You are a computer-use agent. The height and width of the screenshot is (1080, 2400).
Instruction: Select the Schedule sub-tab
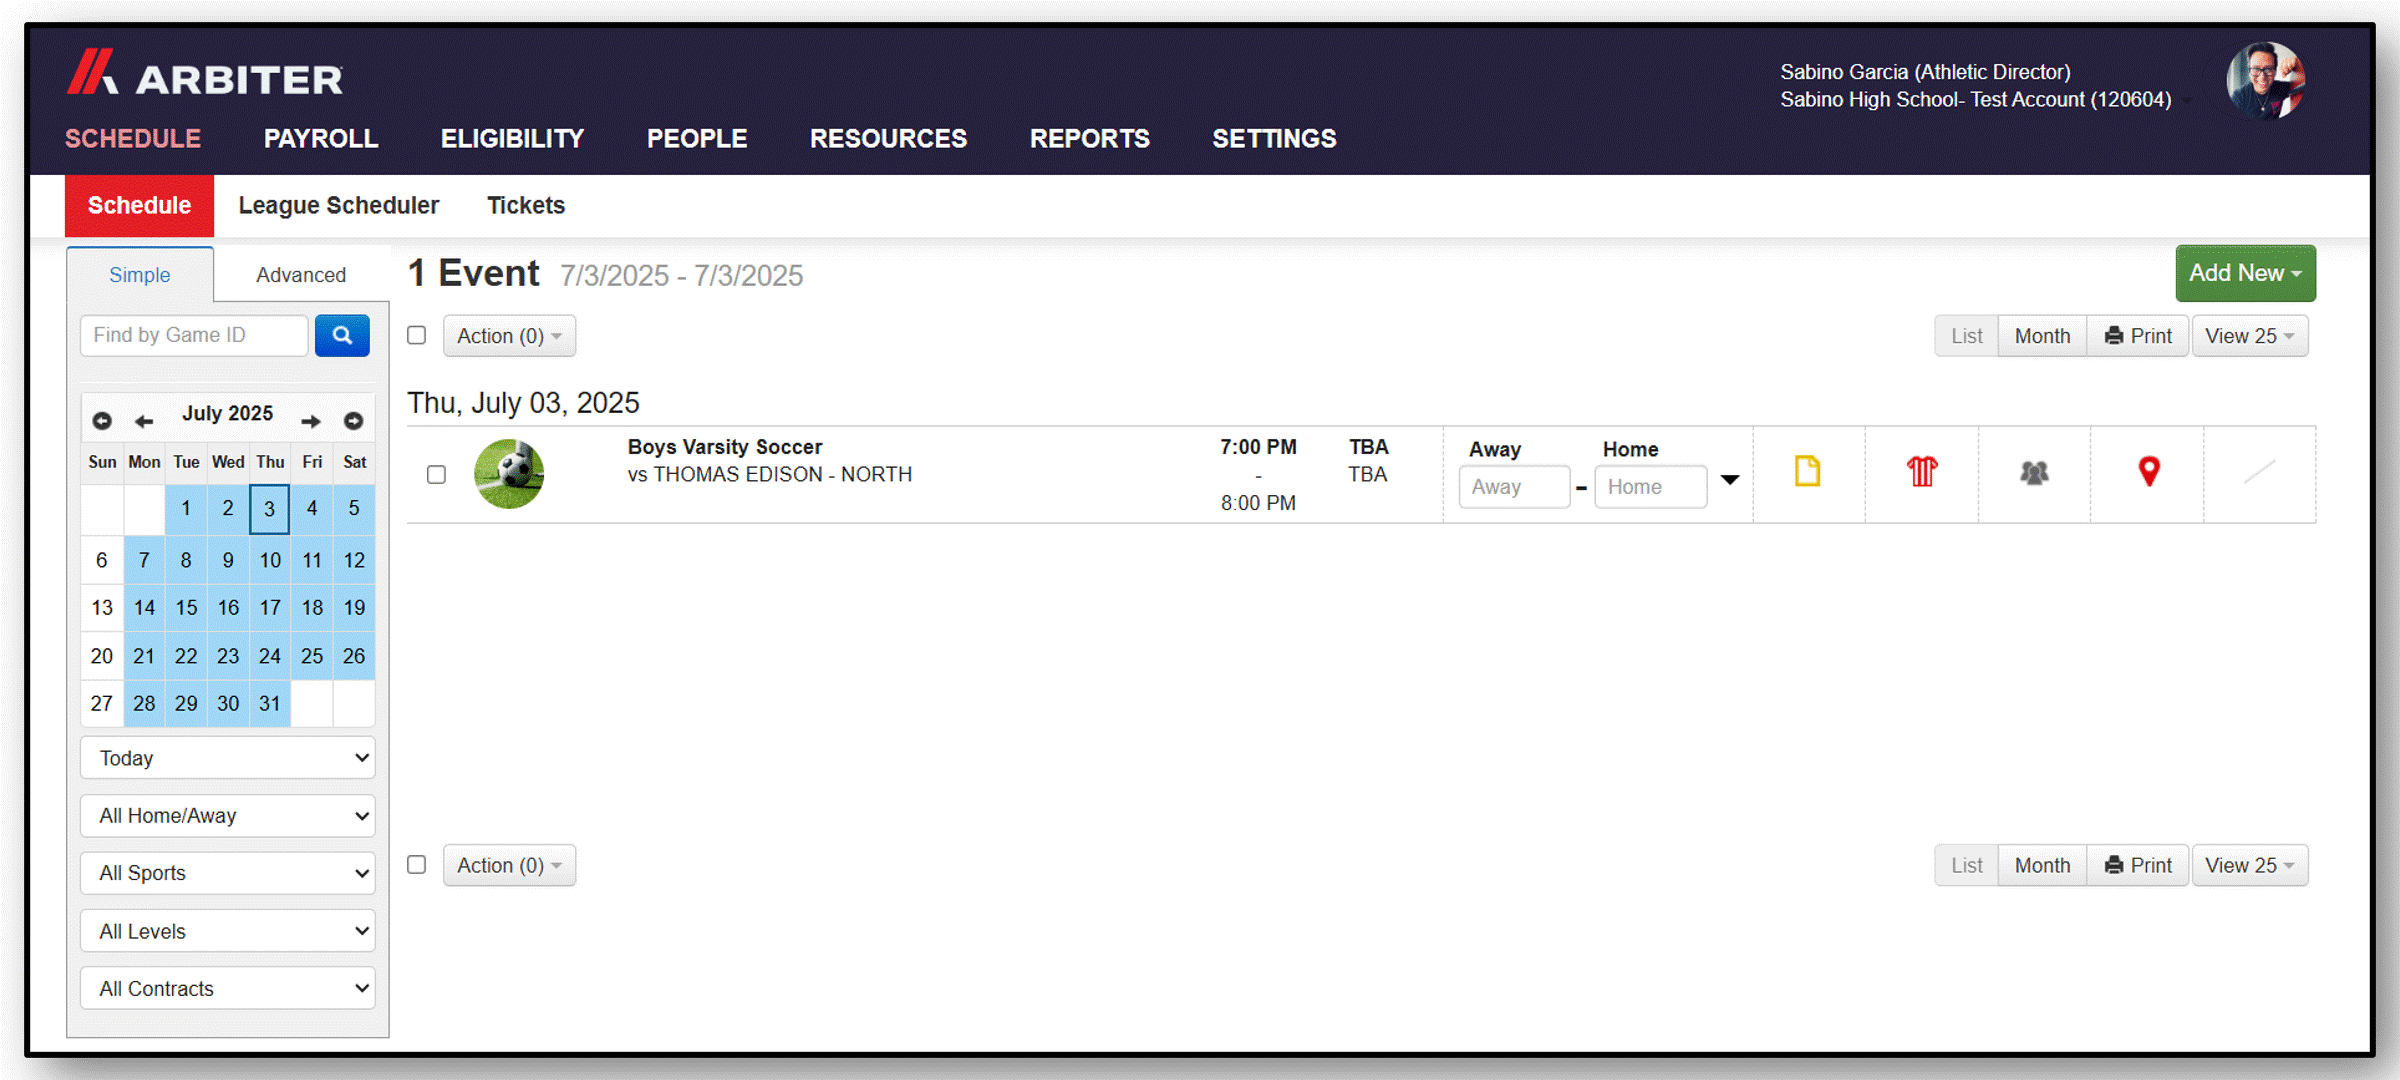pos(139,205)
